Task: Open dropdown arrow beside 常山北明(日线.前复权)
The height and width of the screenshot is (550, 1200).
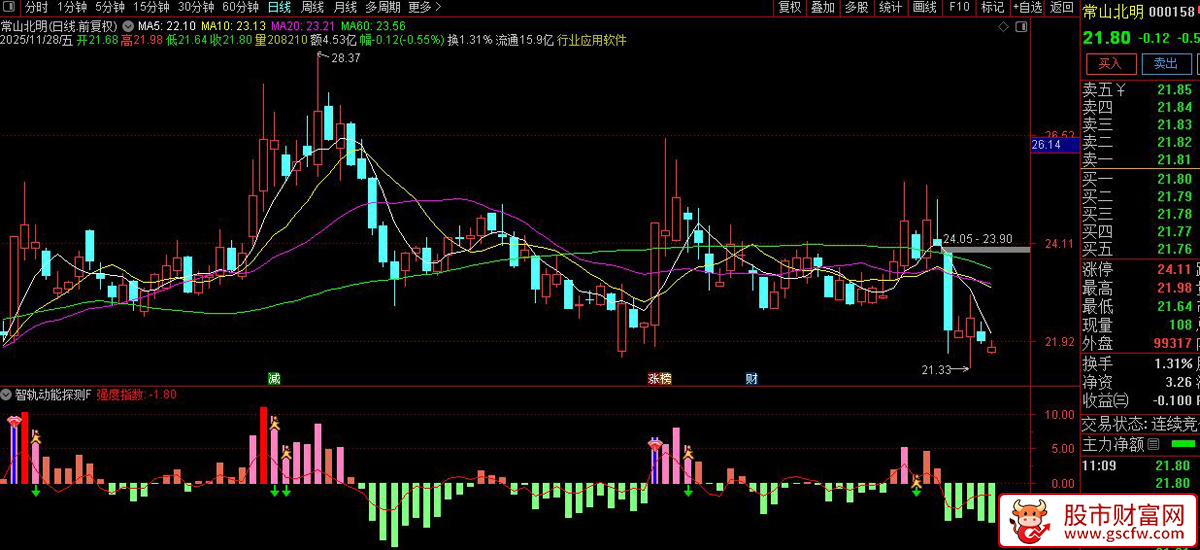Action: [x=126, y=24]
